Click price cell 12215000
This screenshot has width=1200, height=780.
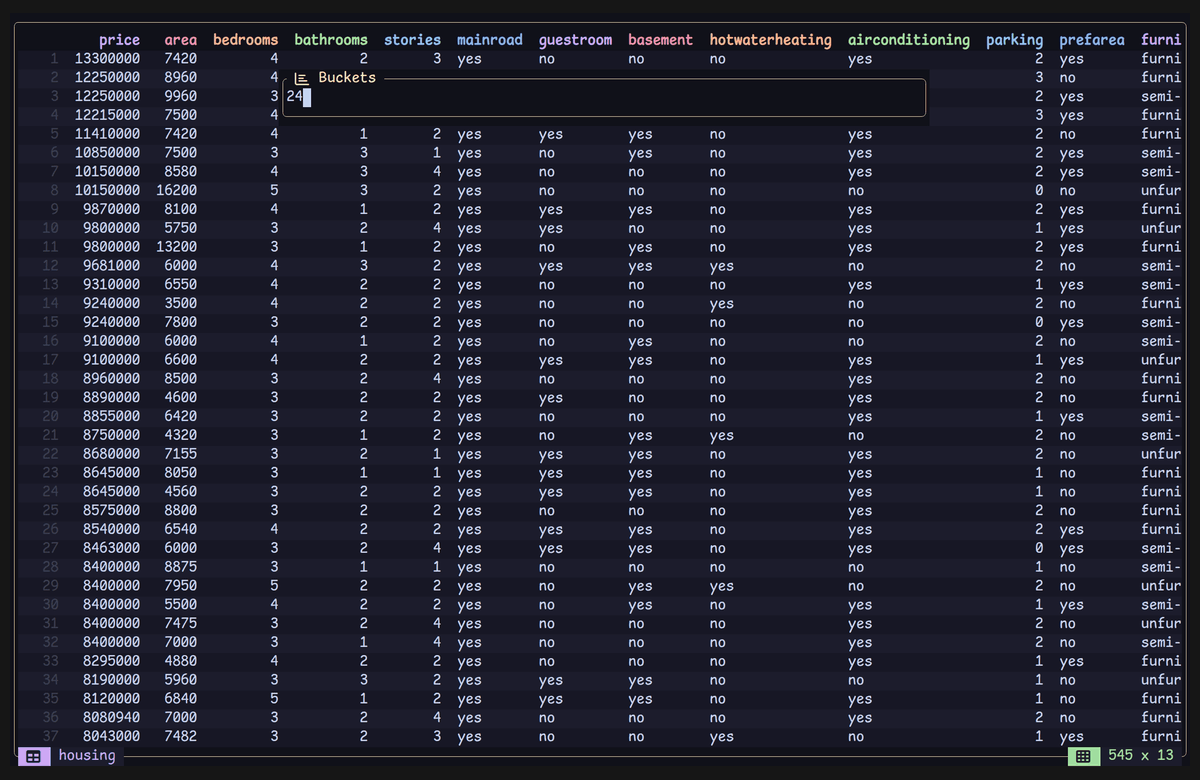click(107, 115)
